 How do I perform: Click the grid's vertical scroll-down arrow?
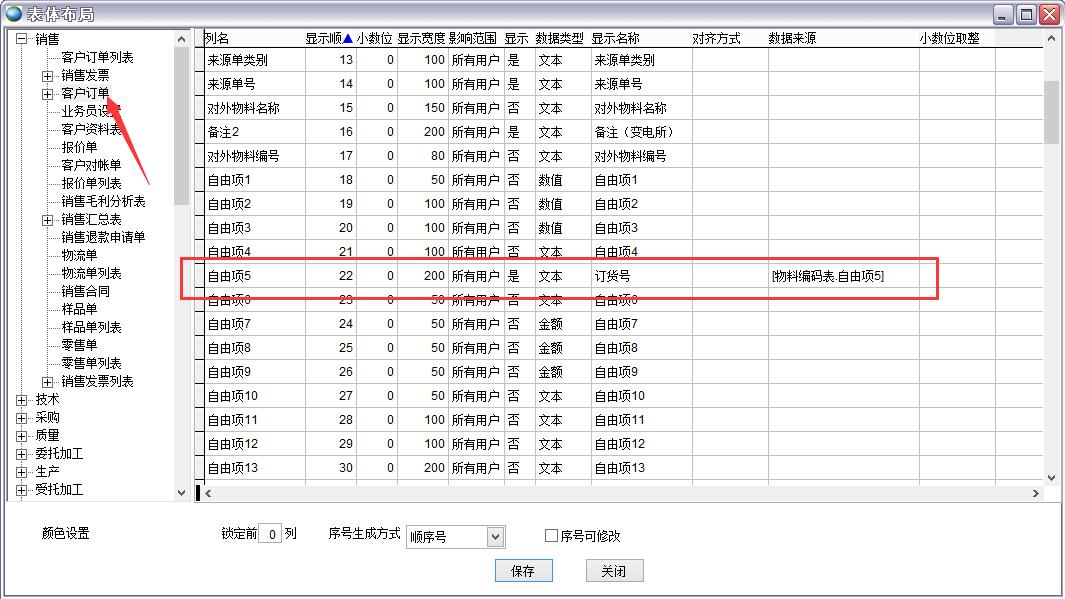[x=1051, y=477]
